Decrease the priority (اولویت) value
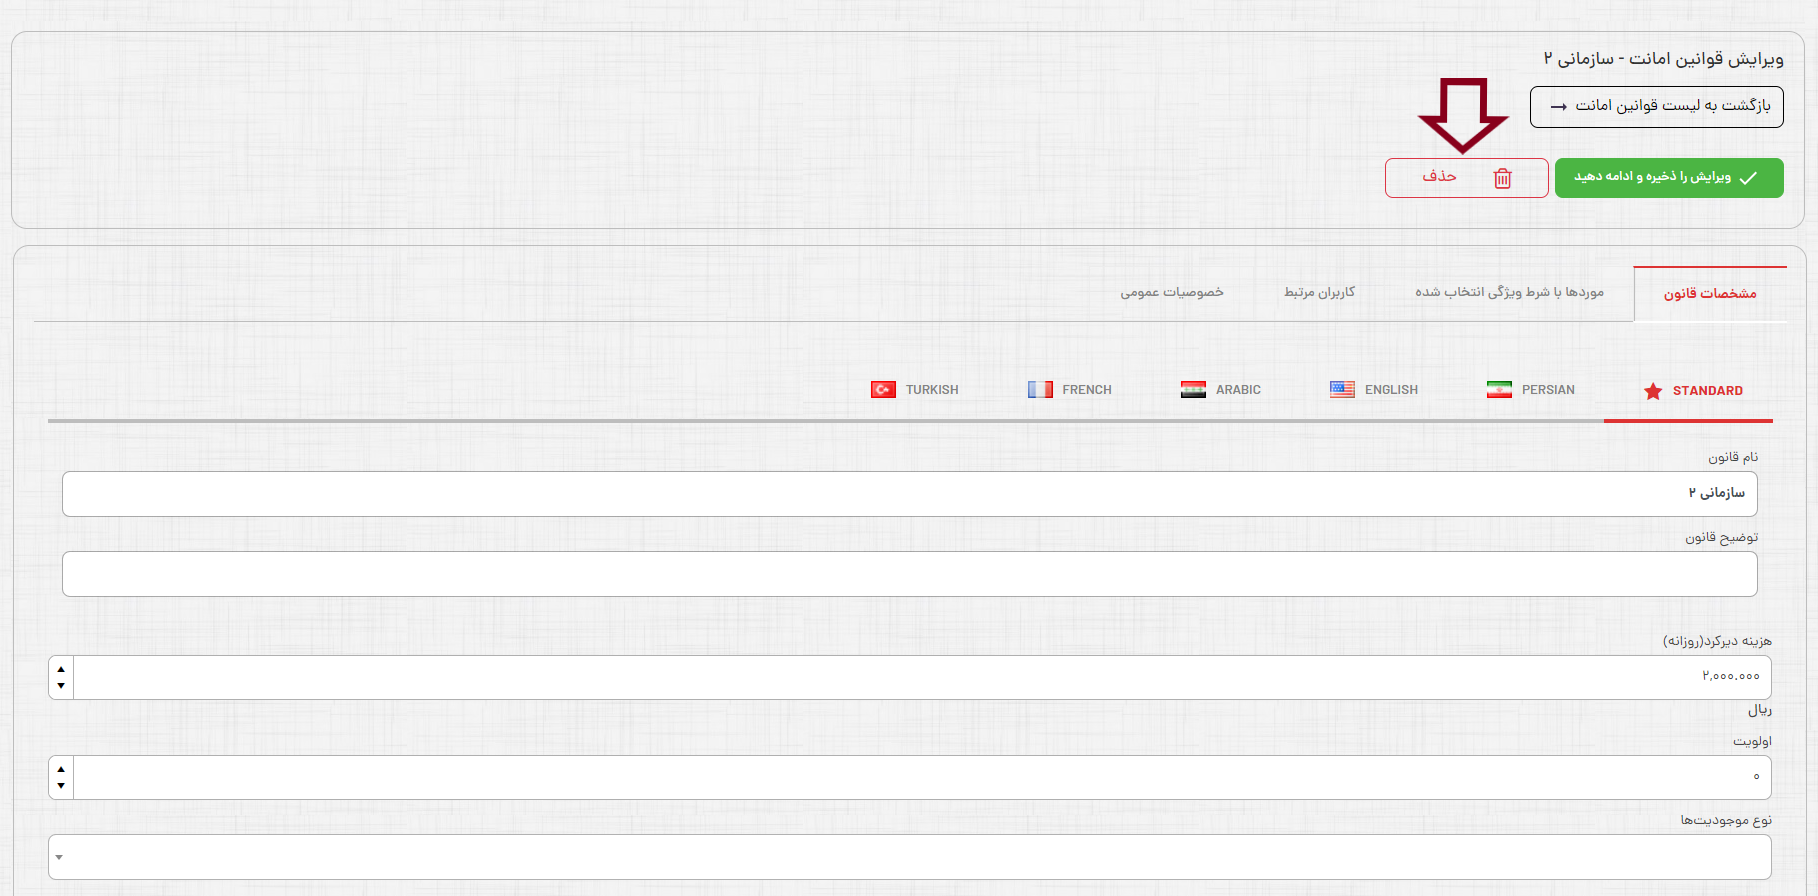 [61, 786]
